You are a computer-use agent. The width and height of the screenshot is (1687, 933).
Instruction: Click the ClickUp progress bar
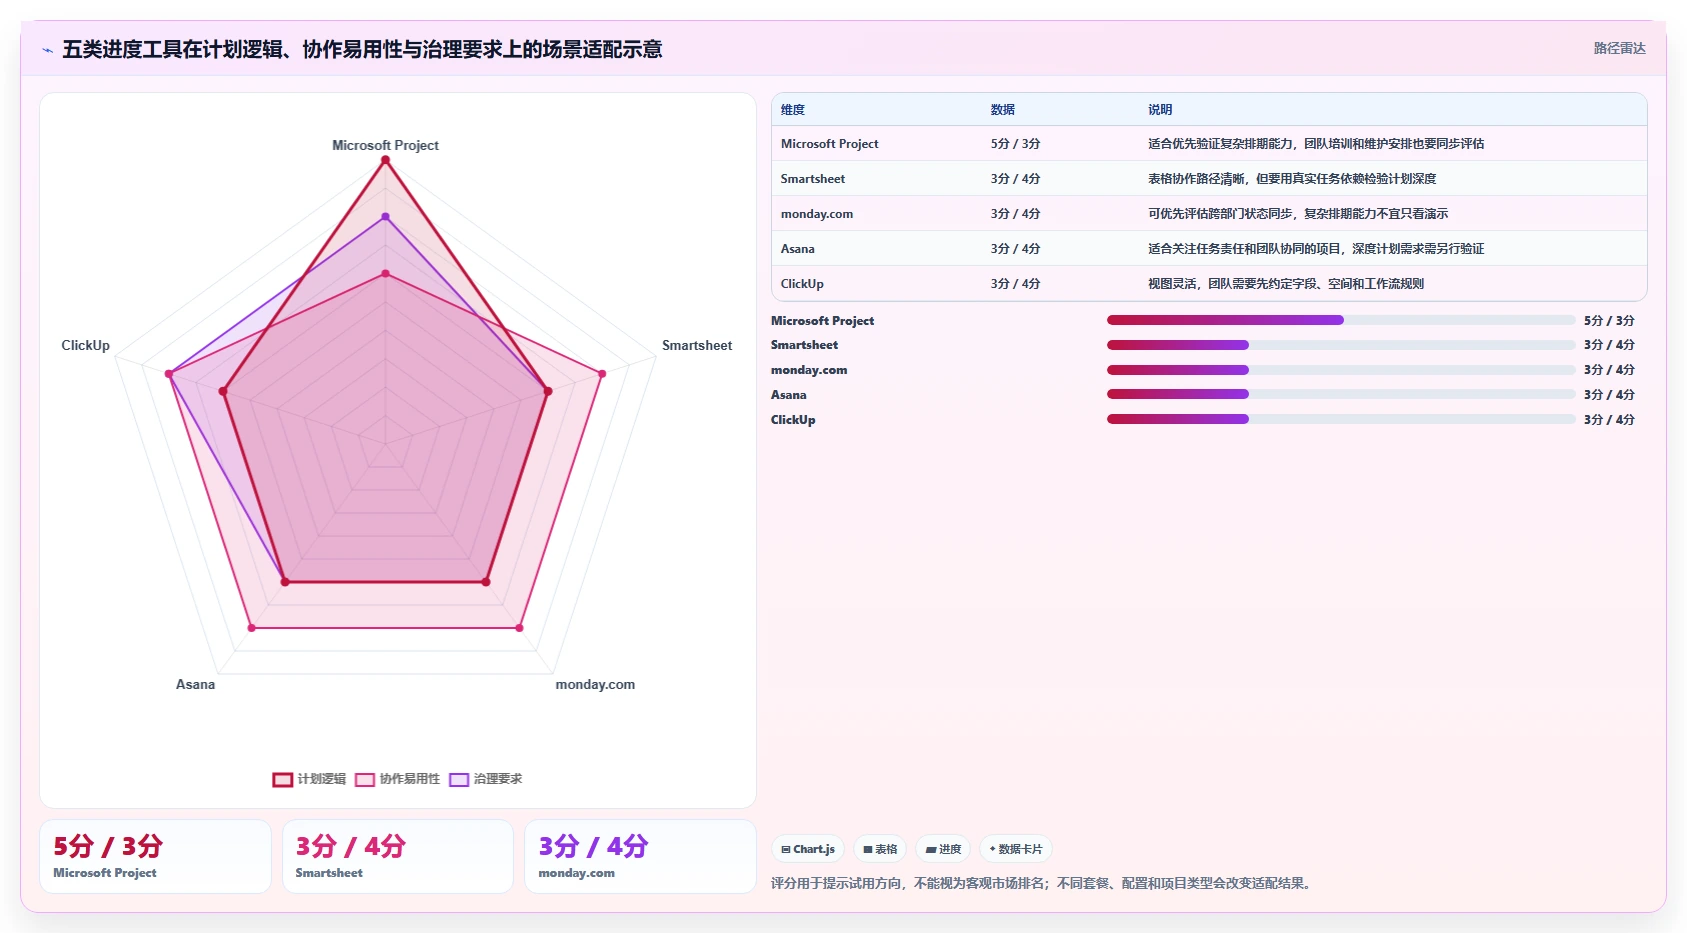1341,419
